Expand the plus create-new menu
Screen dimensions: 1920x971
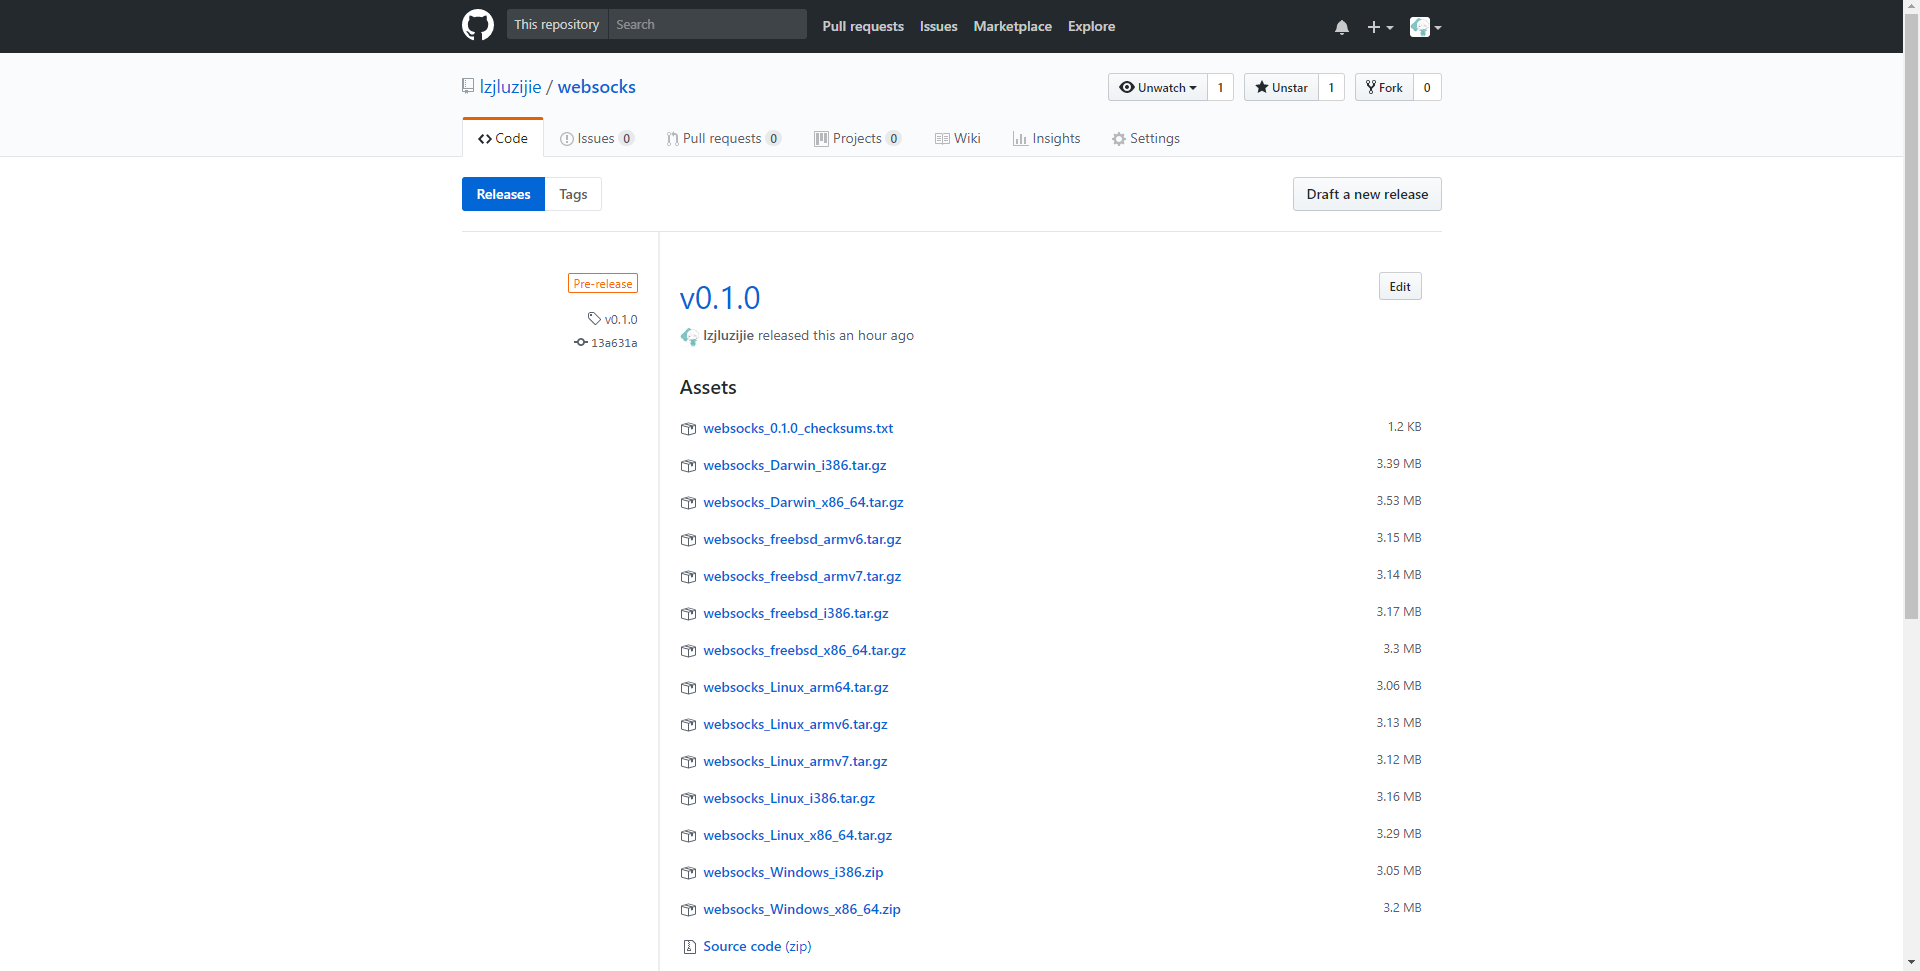(x=1380, y=27)
